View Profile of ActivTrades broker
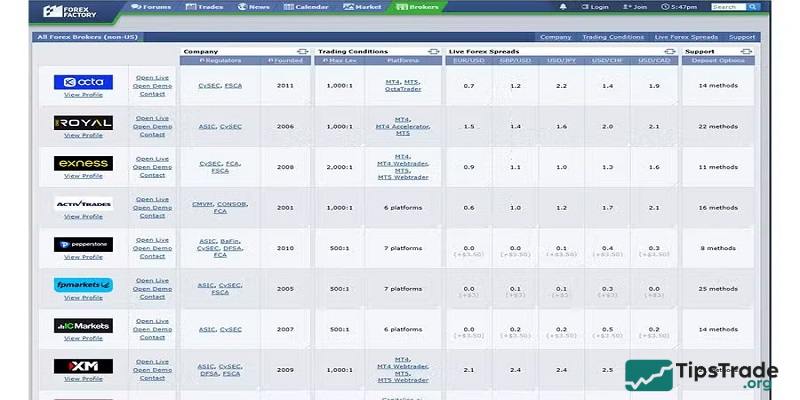 coord(83,216)
